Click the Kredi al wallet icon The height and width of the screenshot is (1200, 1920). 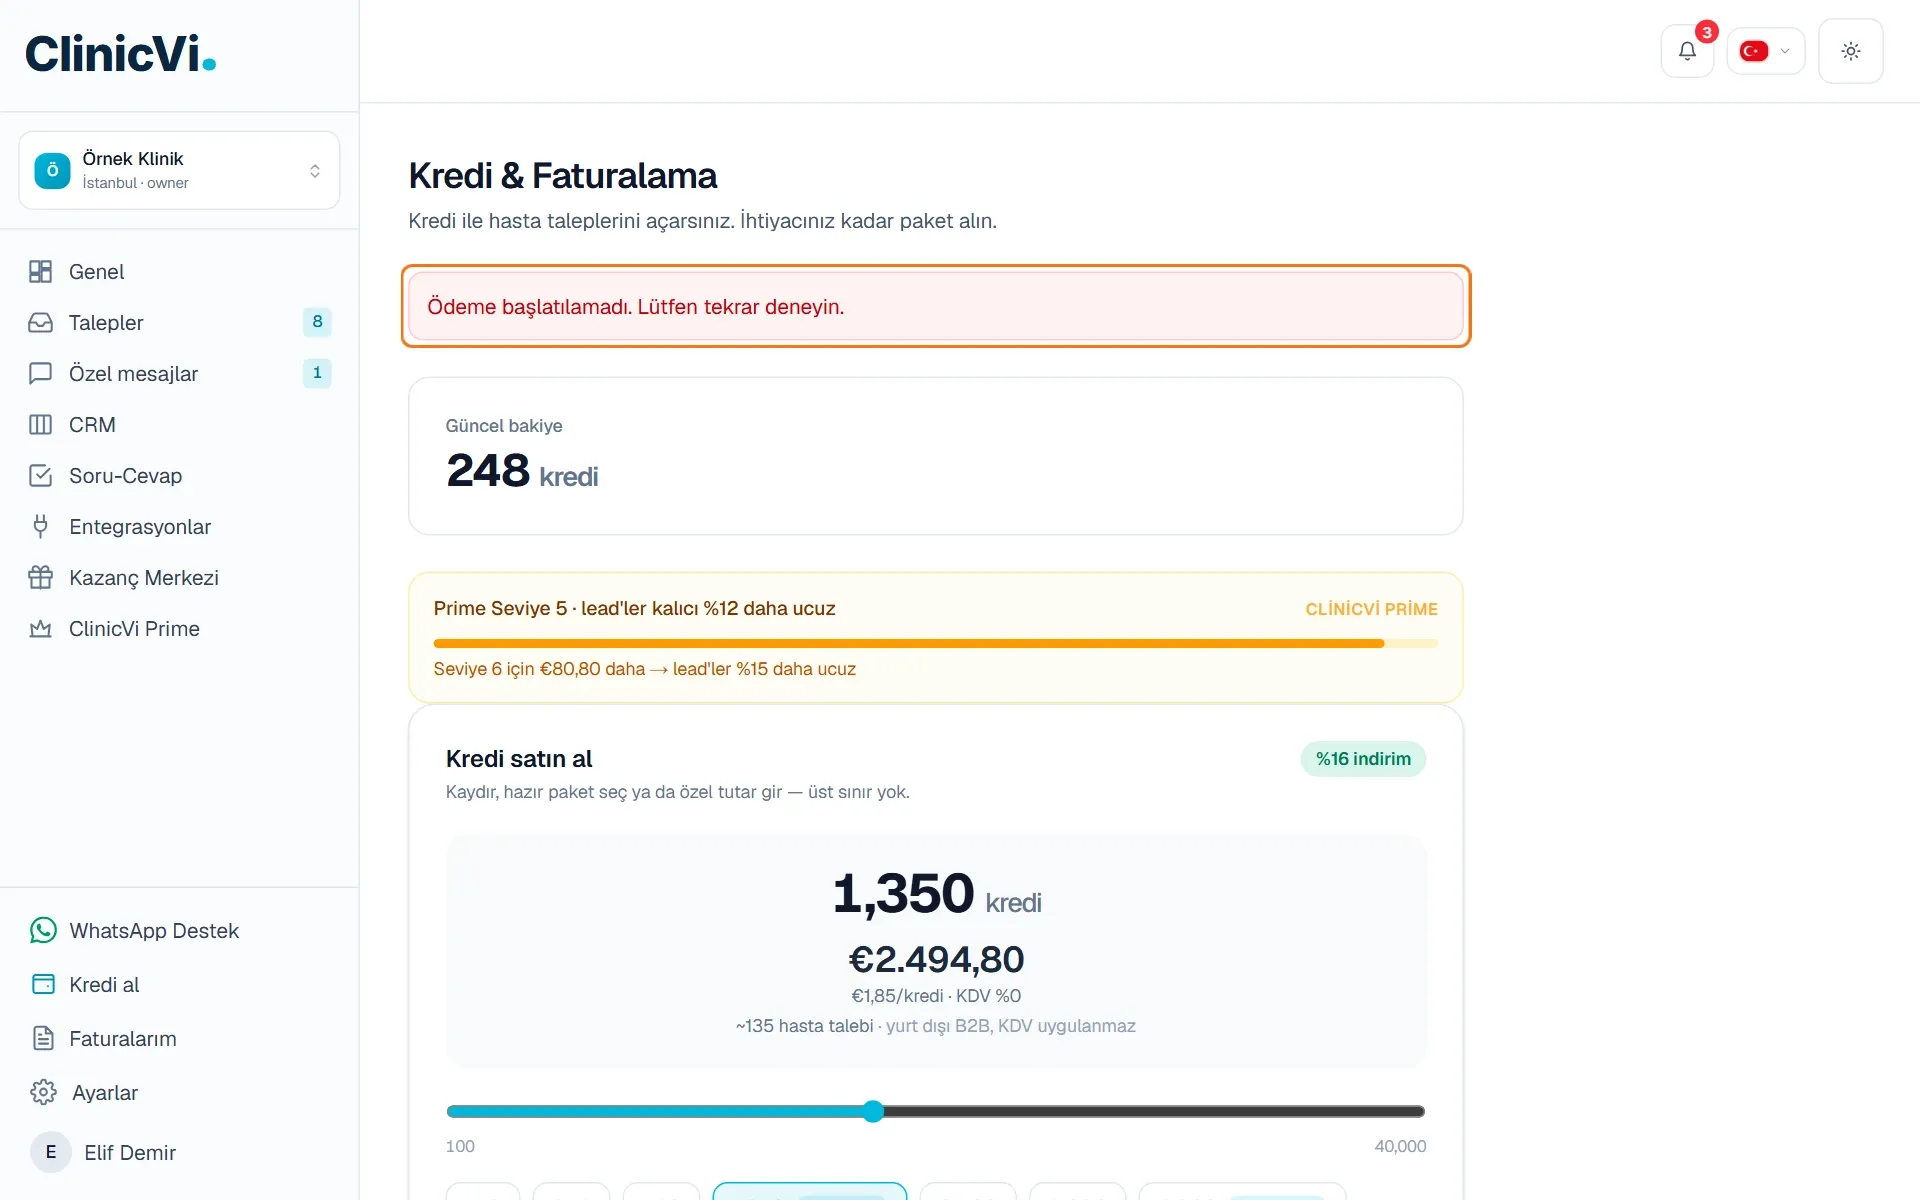tap(43, 985)
